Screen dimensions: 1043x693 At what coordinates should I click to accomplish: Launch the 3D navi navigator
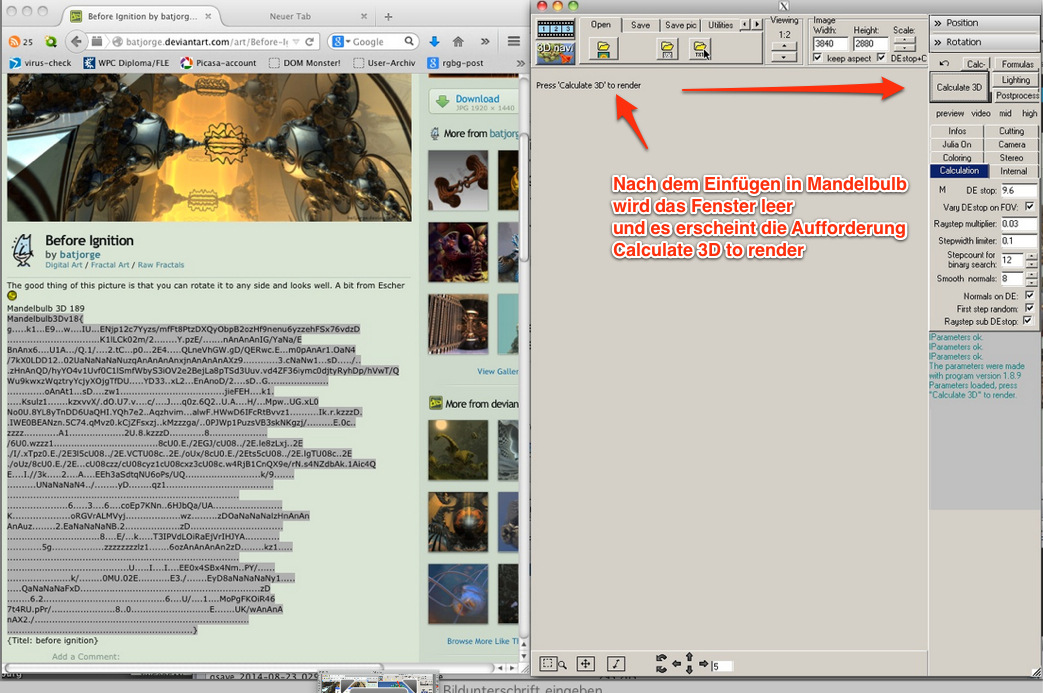pyautogui.click(x=555, y=53)
